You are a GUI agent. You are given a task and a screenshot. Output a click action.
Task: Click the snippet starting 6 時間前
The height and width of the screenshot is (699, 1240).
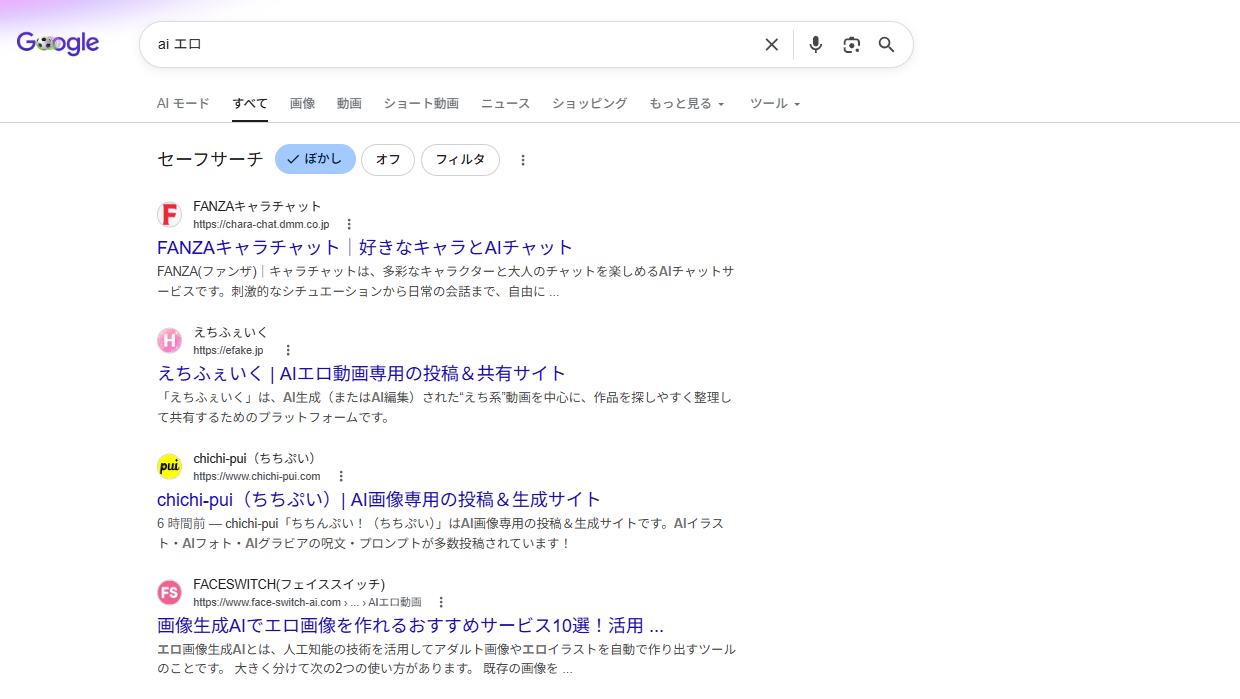click(x=440, y=534)
